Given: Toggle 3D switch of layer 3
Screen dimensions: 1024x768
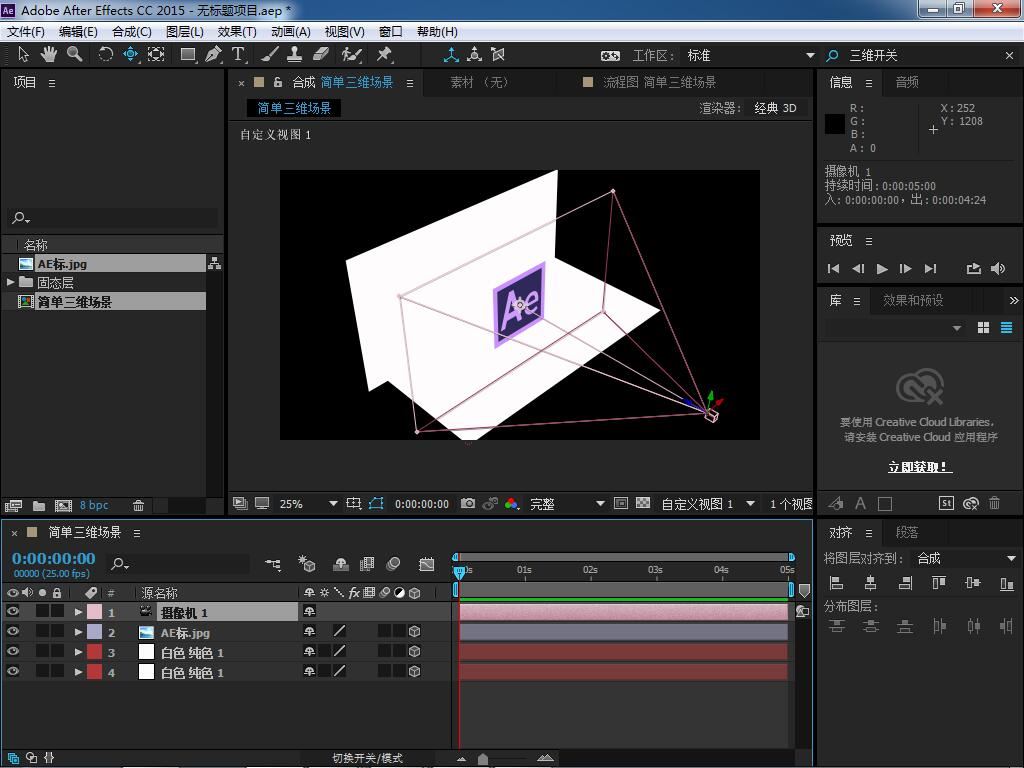Looking at the screenshot, I should pyautogui.click(x=414, y=651).
